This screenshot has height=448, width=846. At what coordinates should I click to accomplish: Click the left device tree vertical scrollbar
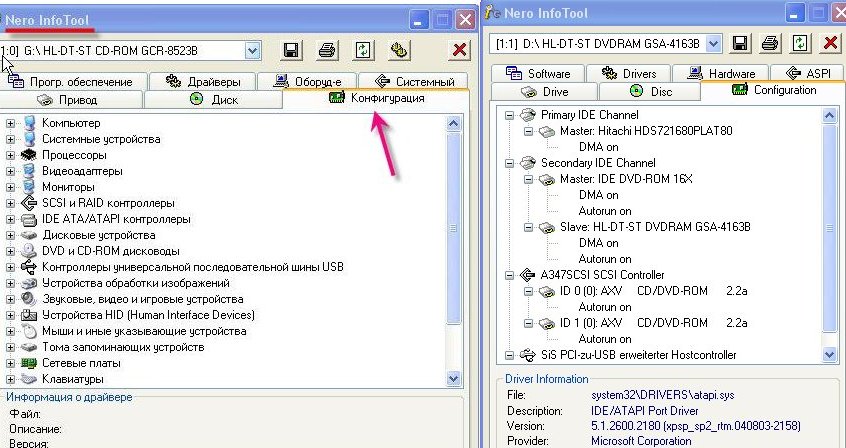454,250
